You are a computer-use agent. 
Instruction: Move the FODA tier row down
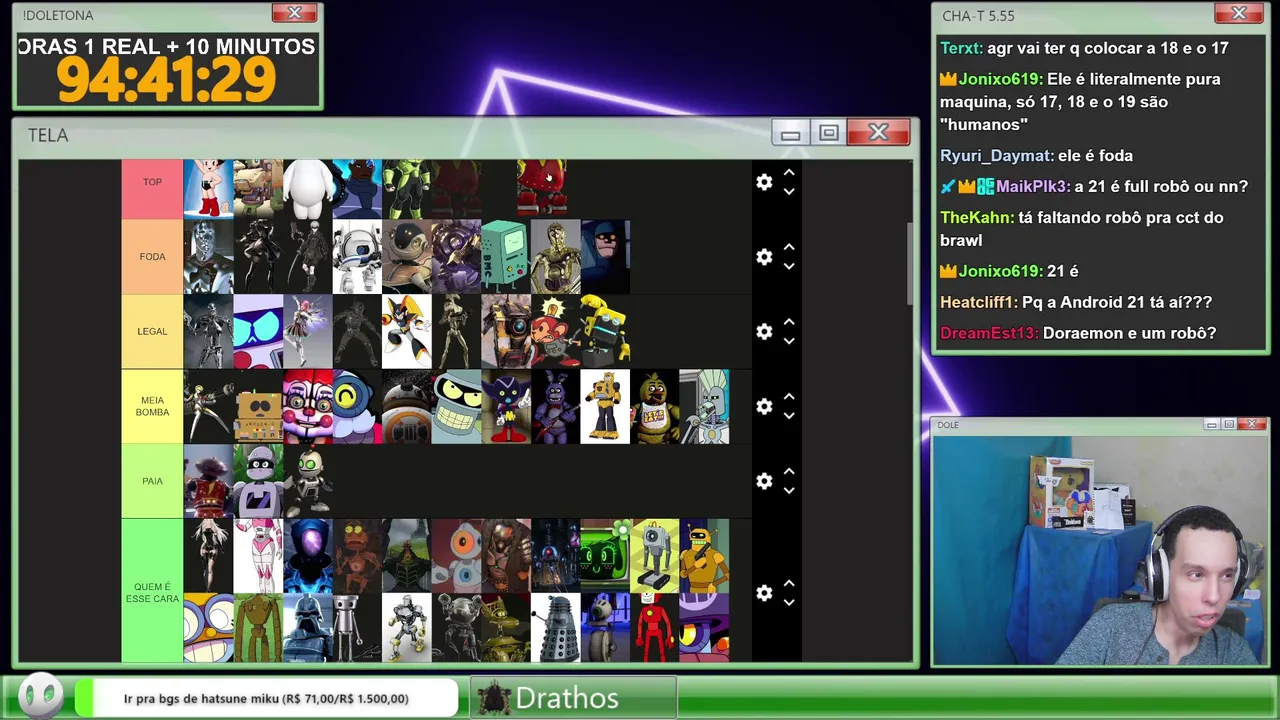coord(789,266)
